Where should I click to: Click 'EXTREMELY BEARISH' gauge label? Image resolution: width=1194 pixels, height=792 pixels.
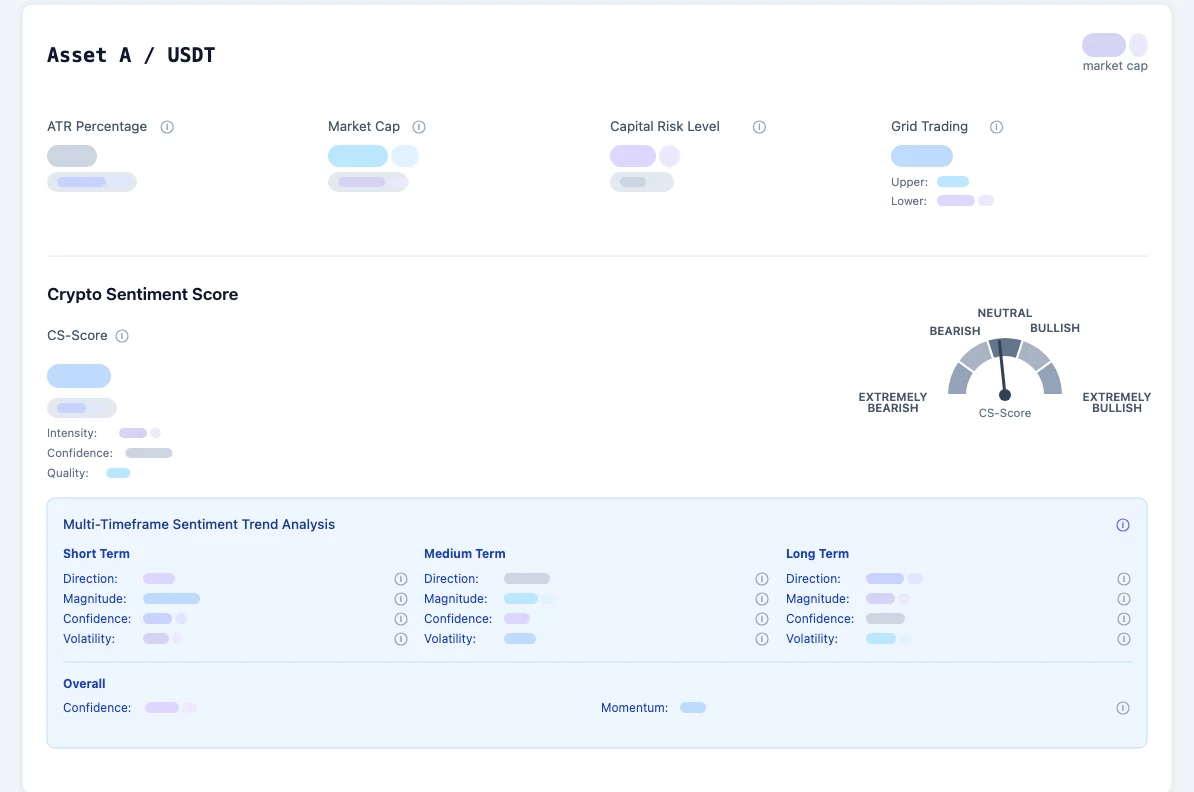point(892,403)
